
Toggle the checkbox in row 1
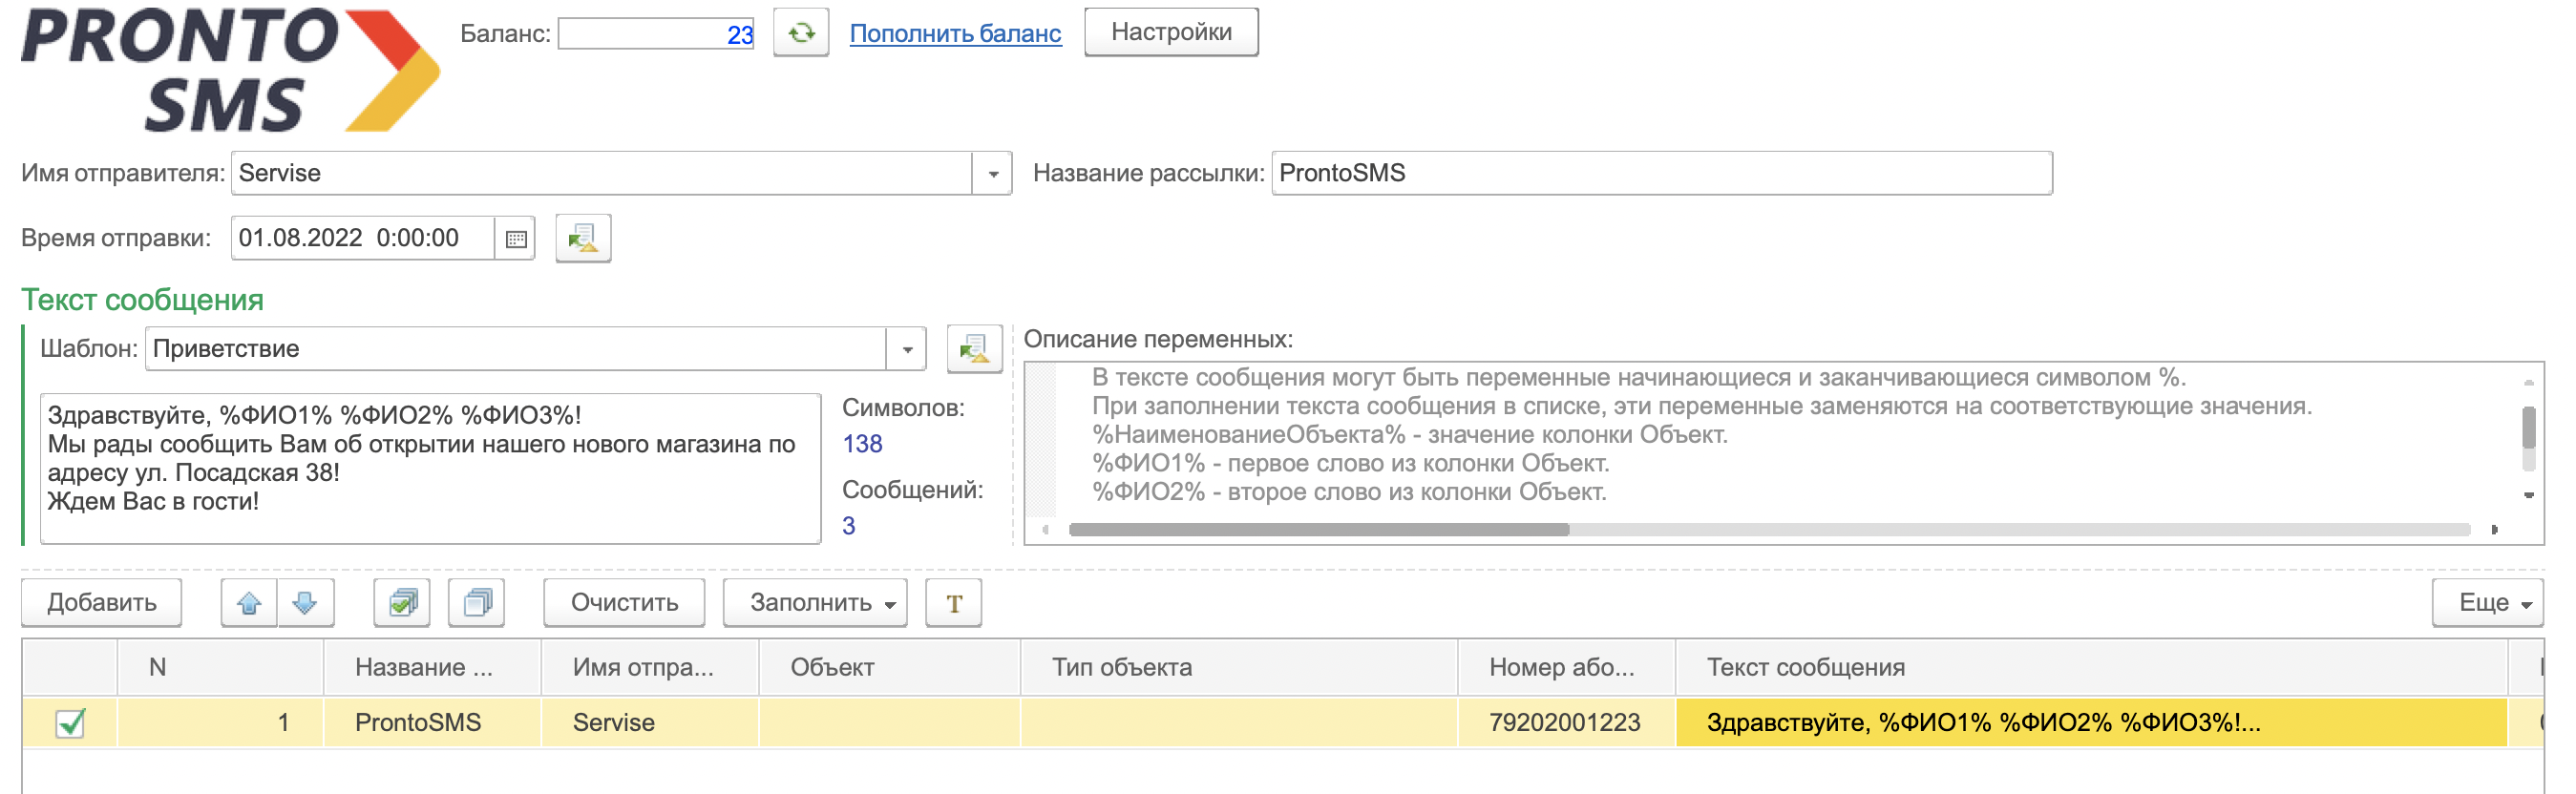(70, 723)
